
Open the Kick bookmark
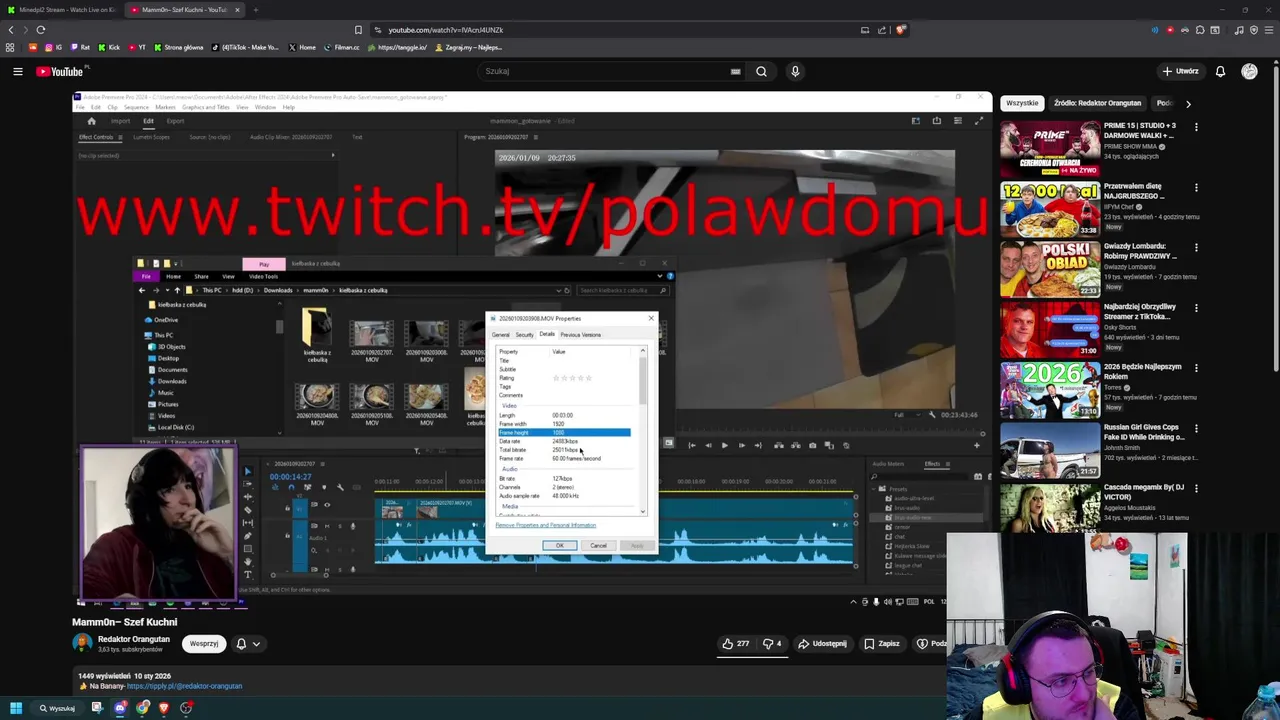coord(108,47)
